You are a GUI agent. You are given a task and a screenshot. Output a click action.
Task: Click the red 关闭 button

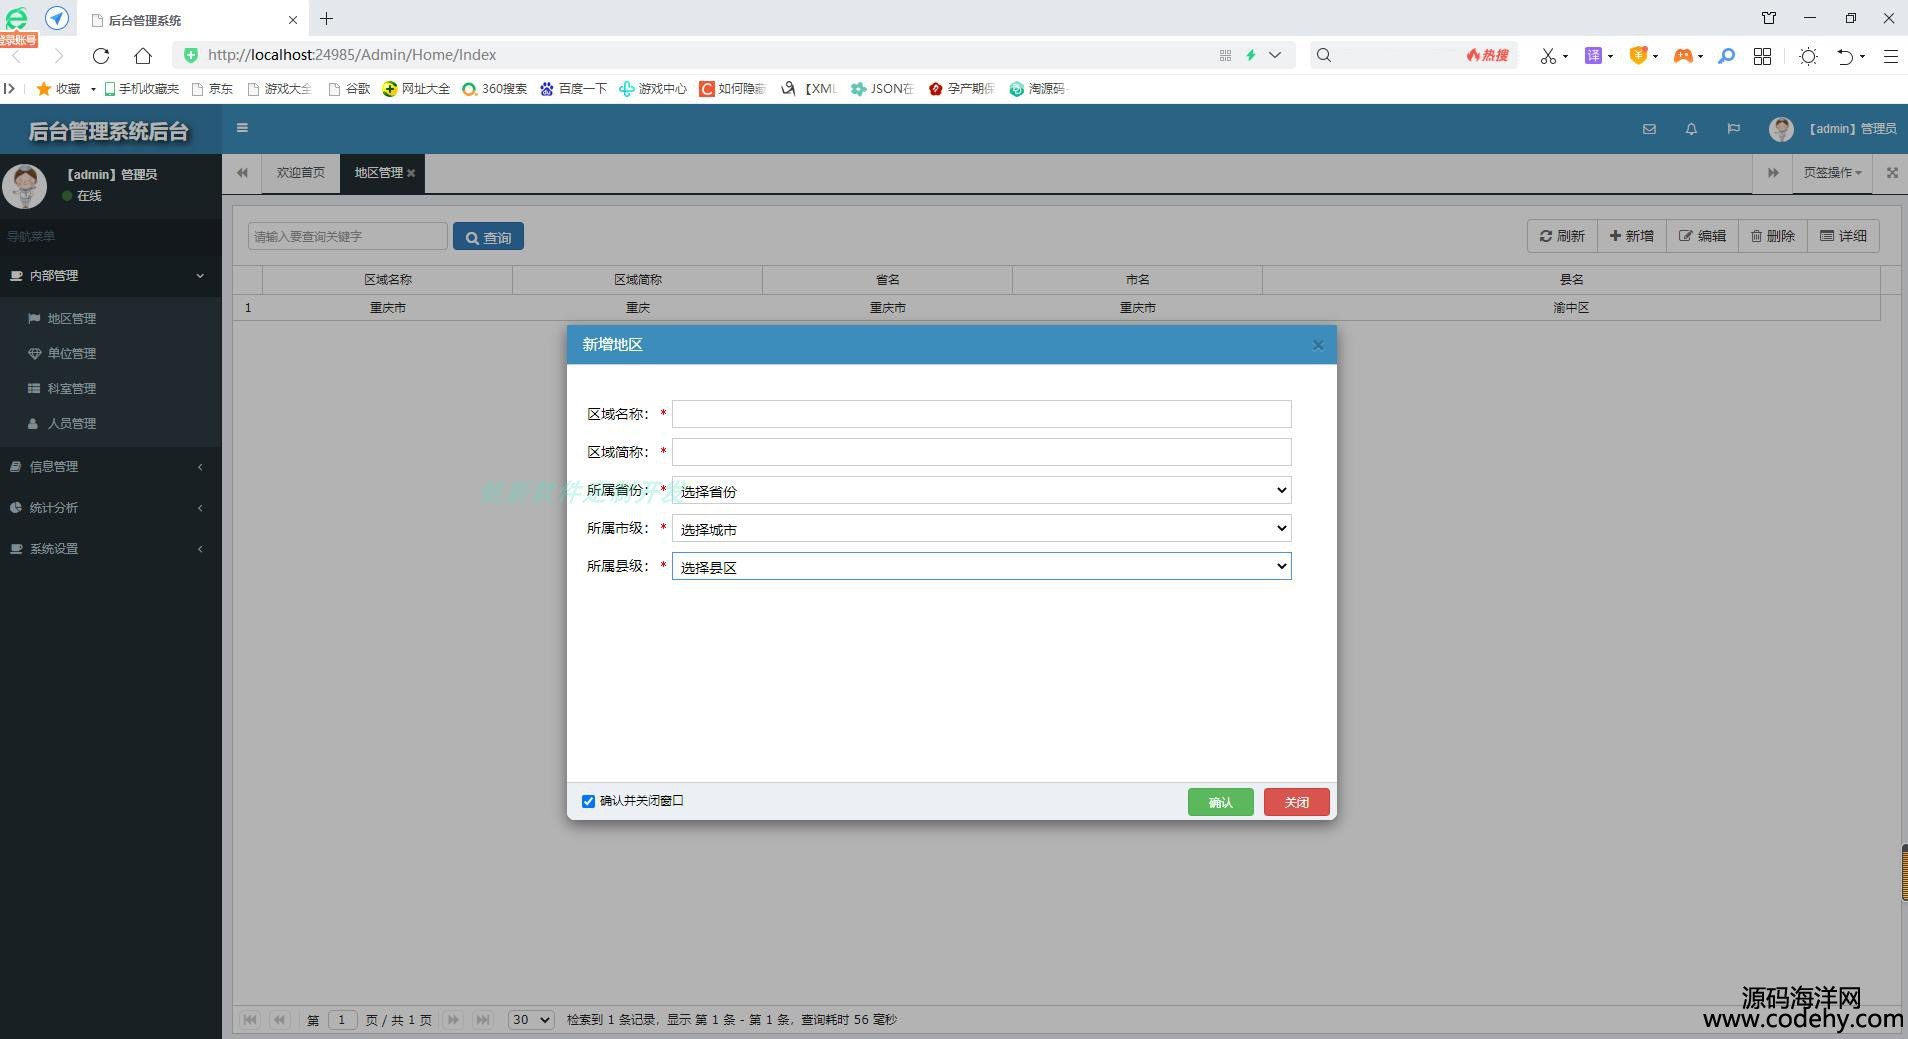pos(1296,802)
